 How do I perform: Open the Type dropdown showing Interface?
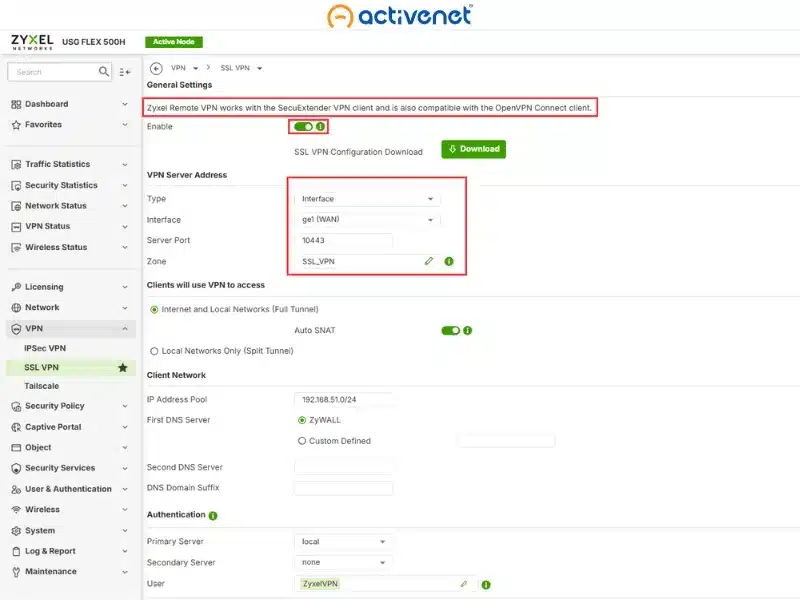[x=367, y=199]
